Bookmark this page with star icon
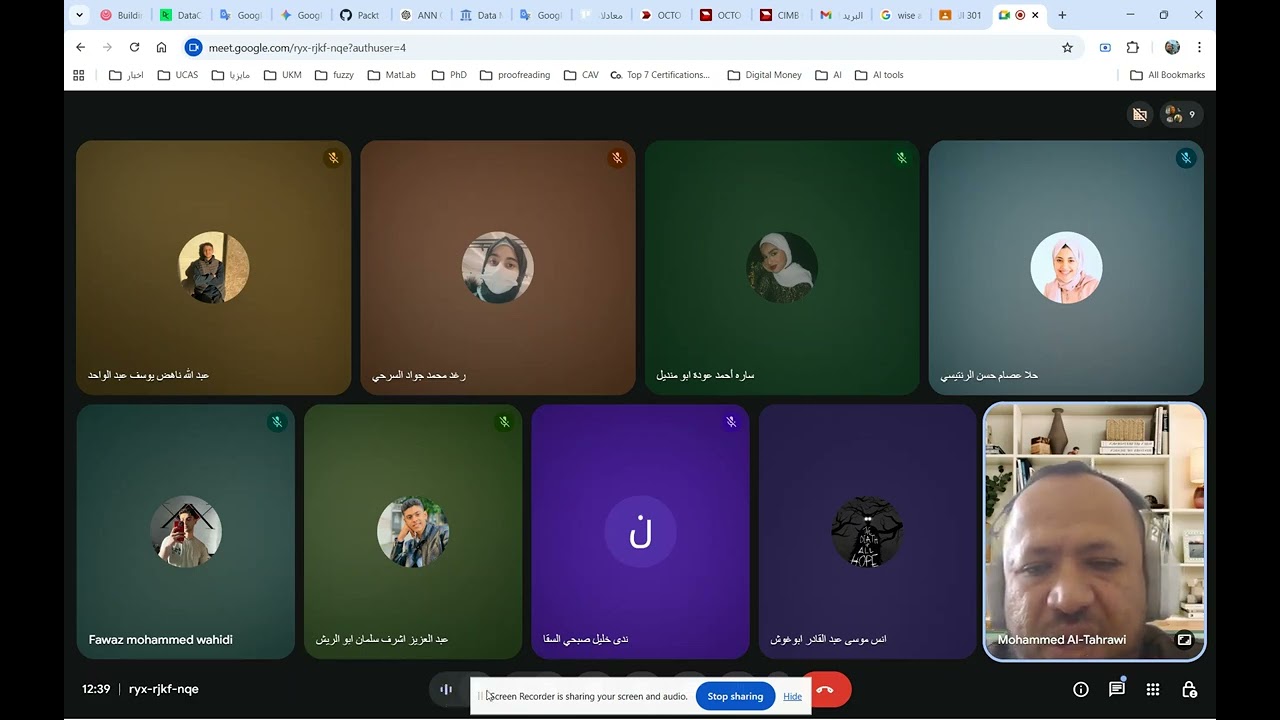The width and height of the screenshot is (1280, 720). (1067, 47)
